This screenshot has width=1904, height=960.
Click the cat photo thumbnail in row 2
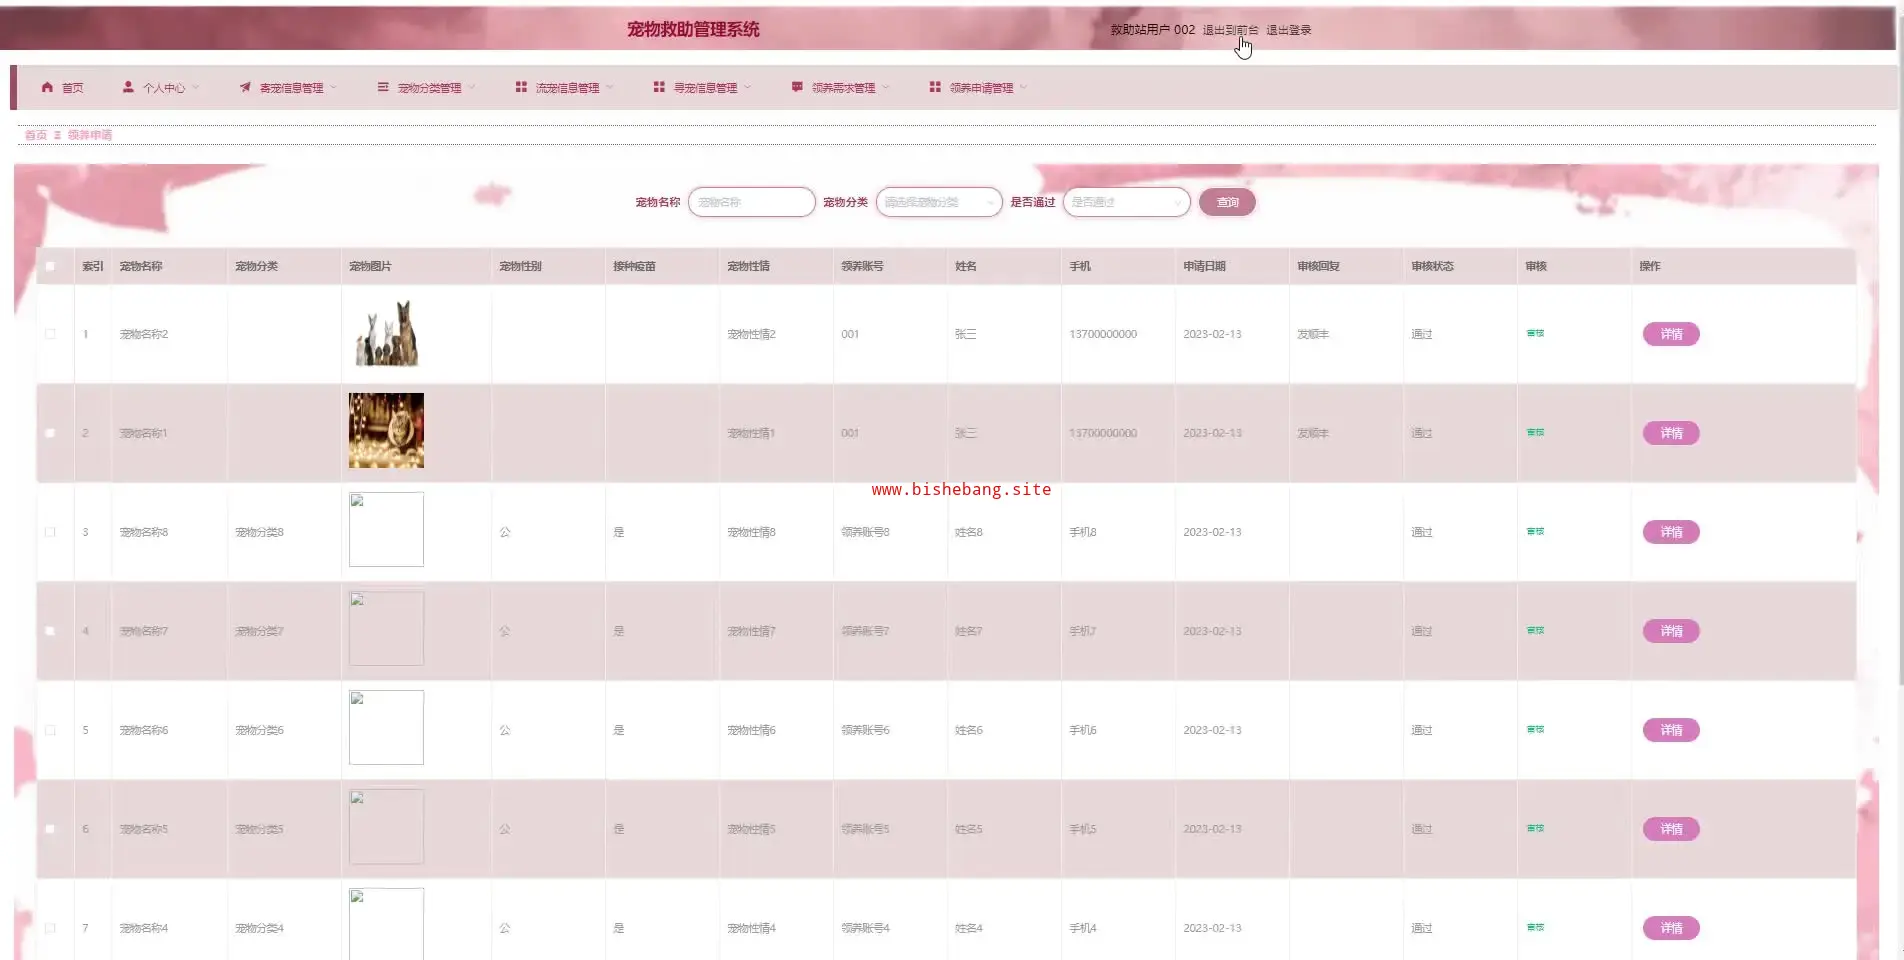(386, 431)
